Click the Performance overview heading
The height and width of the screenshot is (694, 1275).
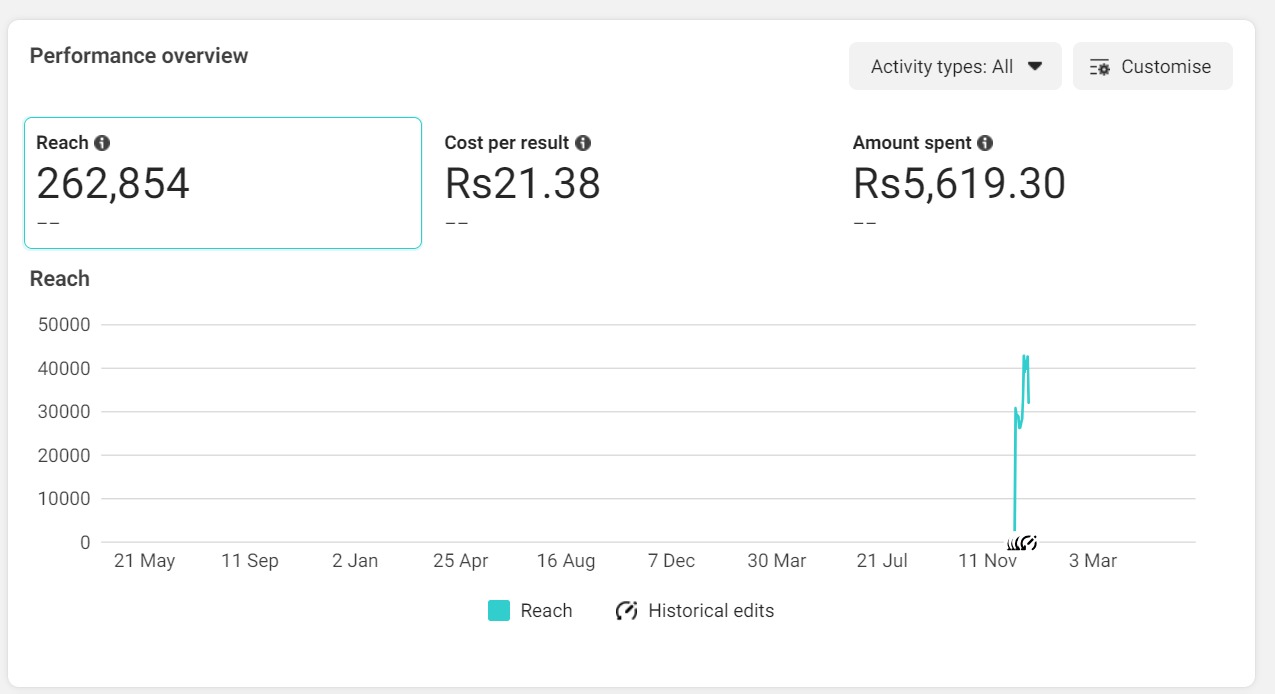[139, 56]
